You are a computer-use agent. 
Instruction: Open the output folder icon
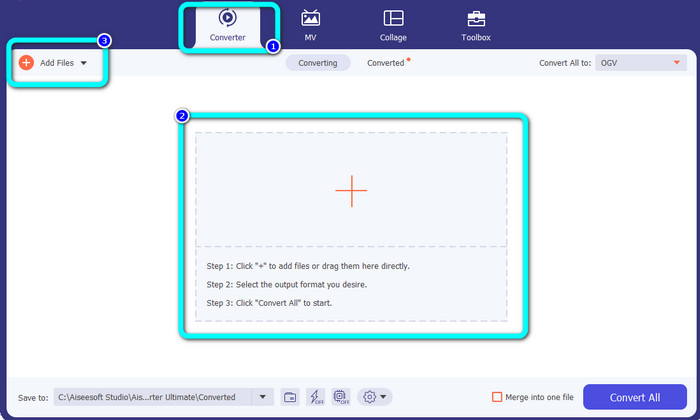click(289, 397)
